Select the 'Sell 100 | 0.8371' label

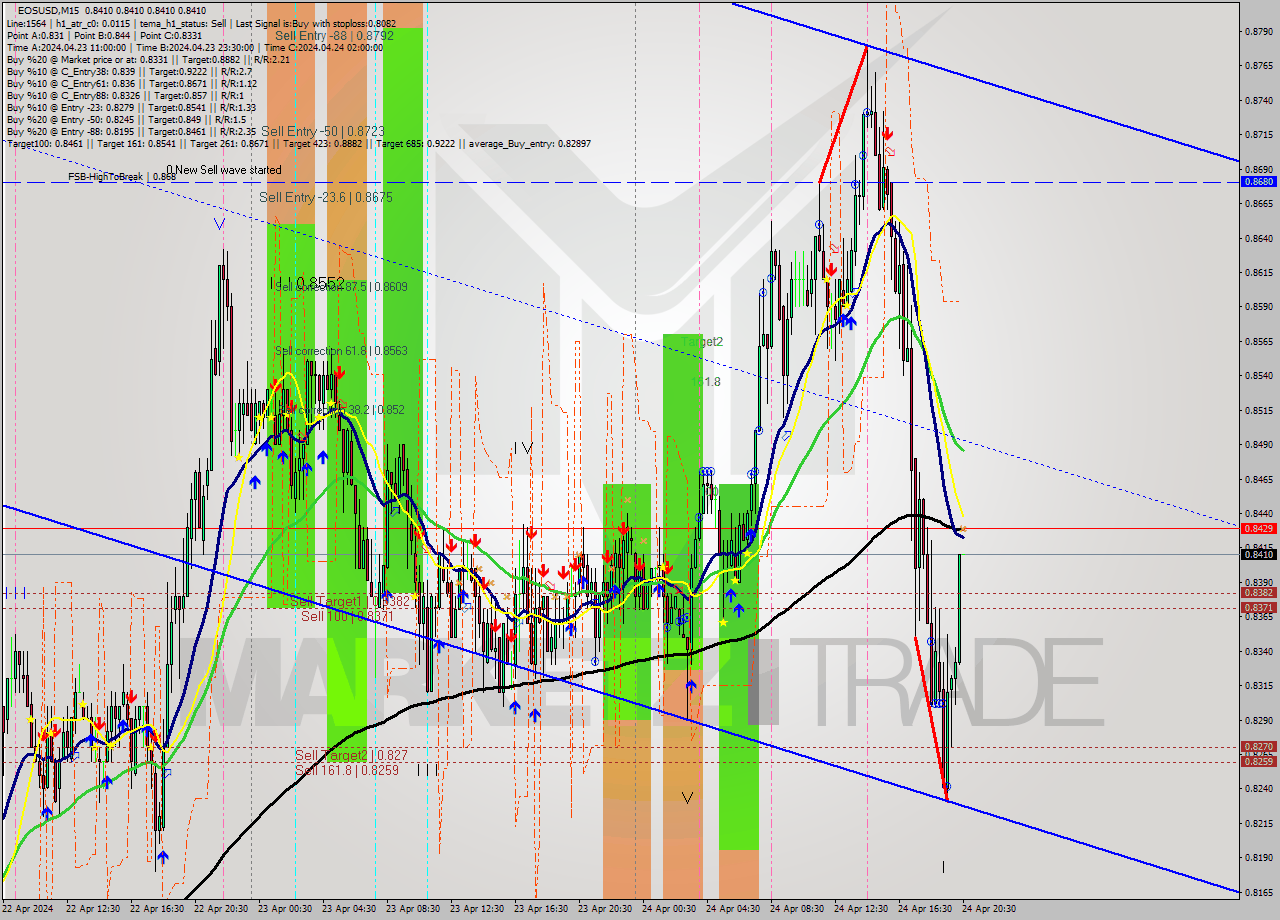[346, 617]
